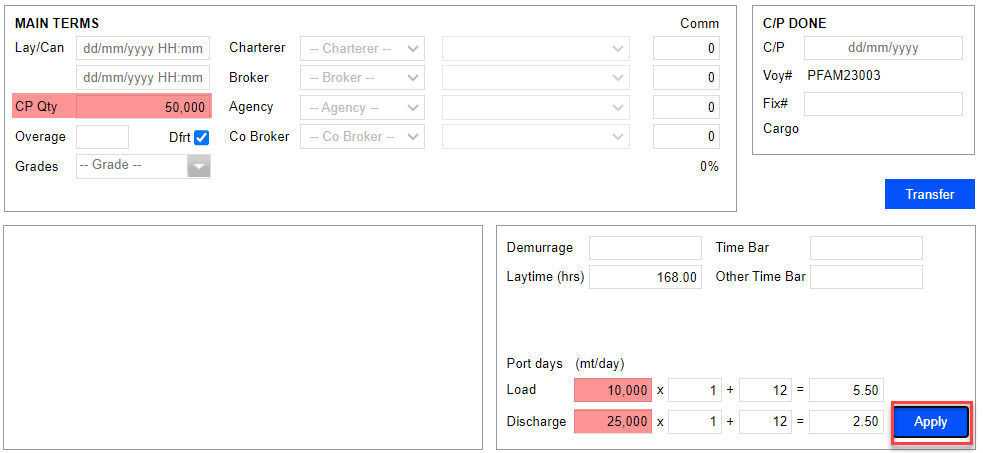The image size is (983, 453).
Task: Click the Load rate field showing 10,000
Action: pos(613,391)
